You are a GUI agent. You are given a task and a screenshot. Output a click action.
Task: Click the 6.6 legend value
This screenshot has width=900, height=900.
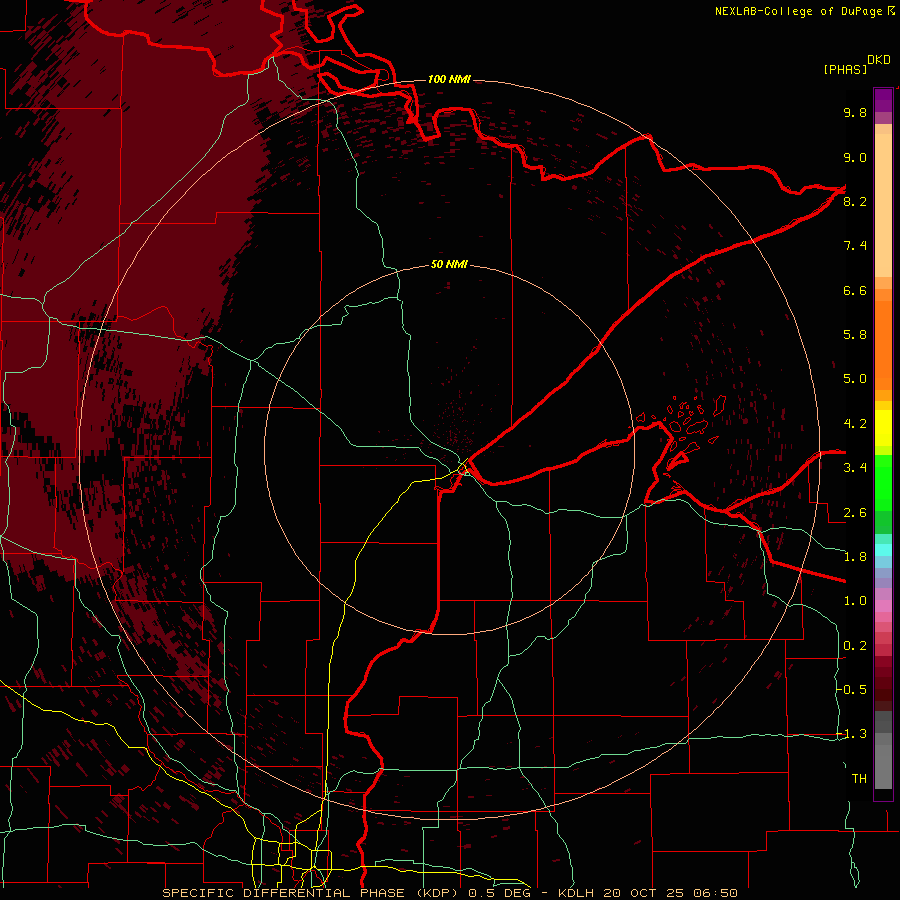pos(855,290)
